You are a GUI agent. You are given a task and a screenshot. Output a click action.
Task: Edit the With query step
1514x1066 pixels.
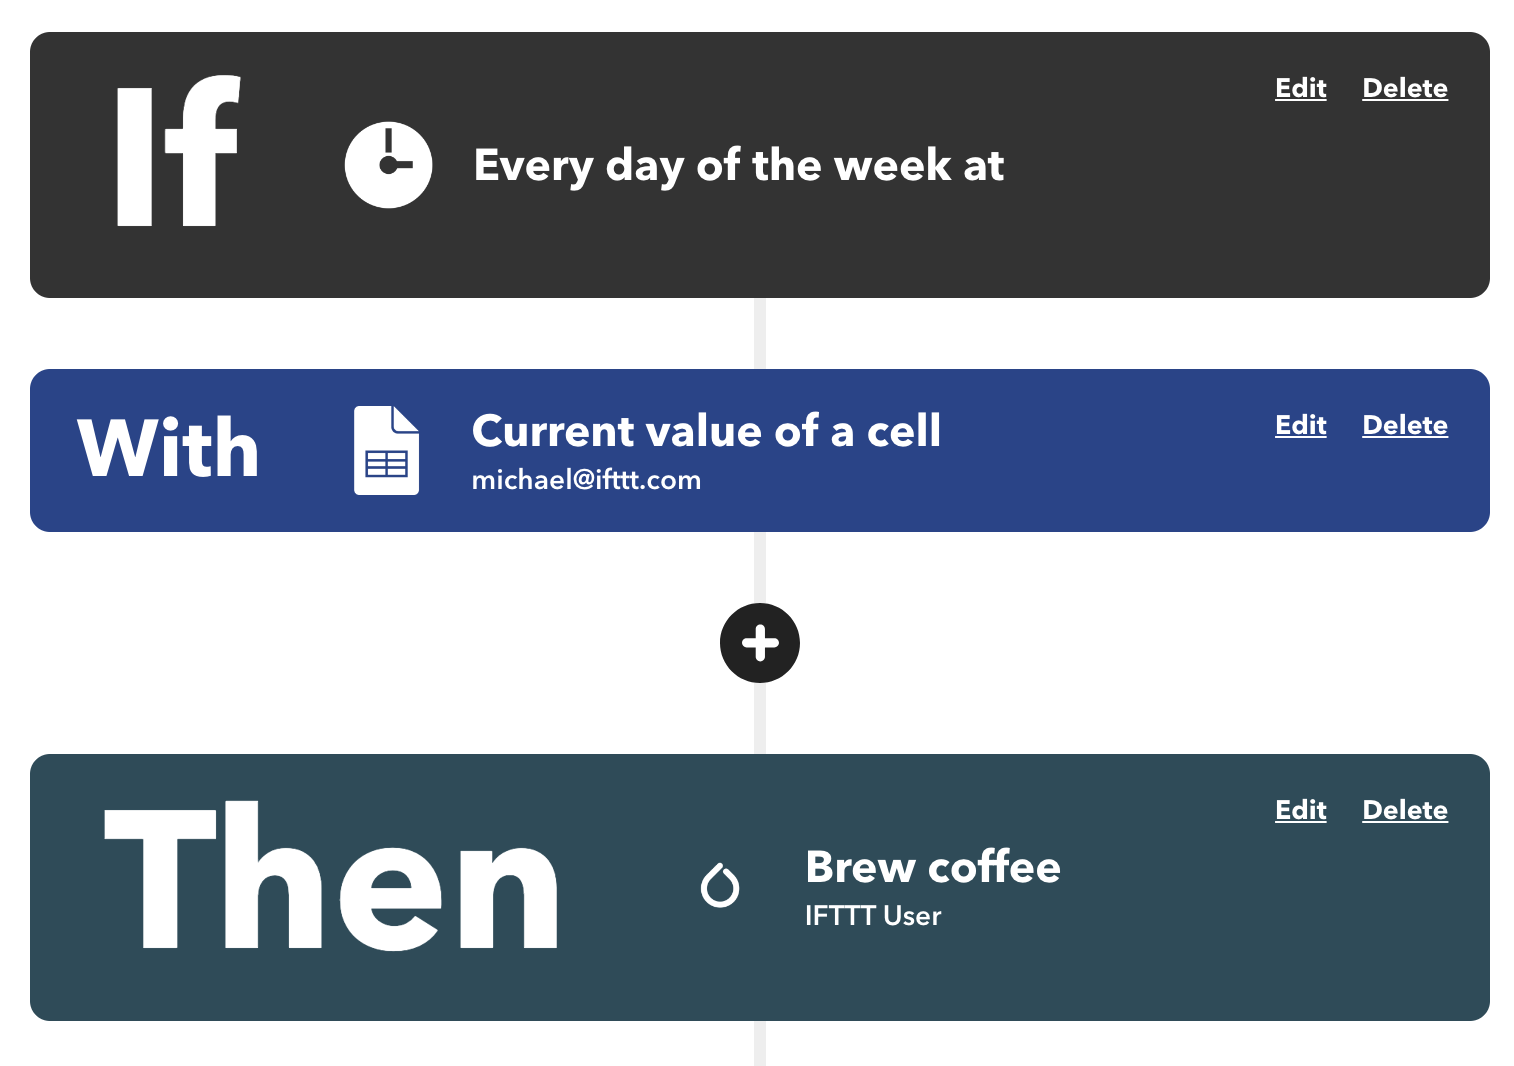click(x=1301, y=425)
